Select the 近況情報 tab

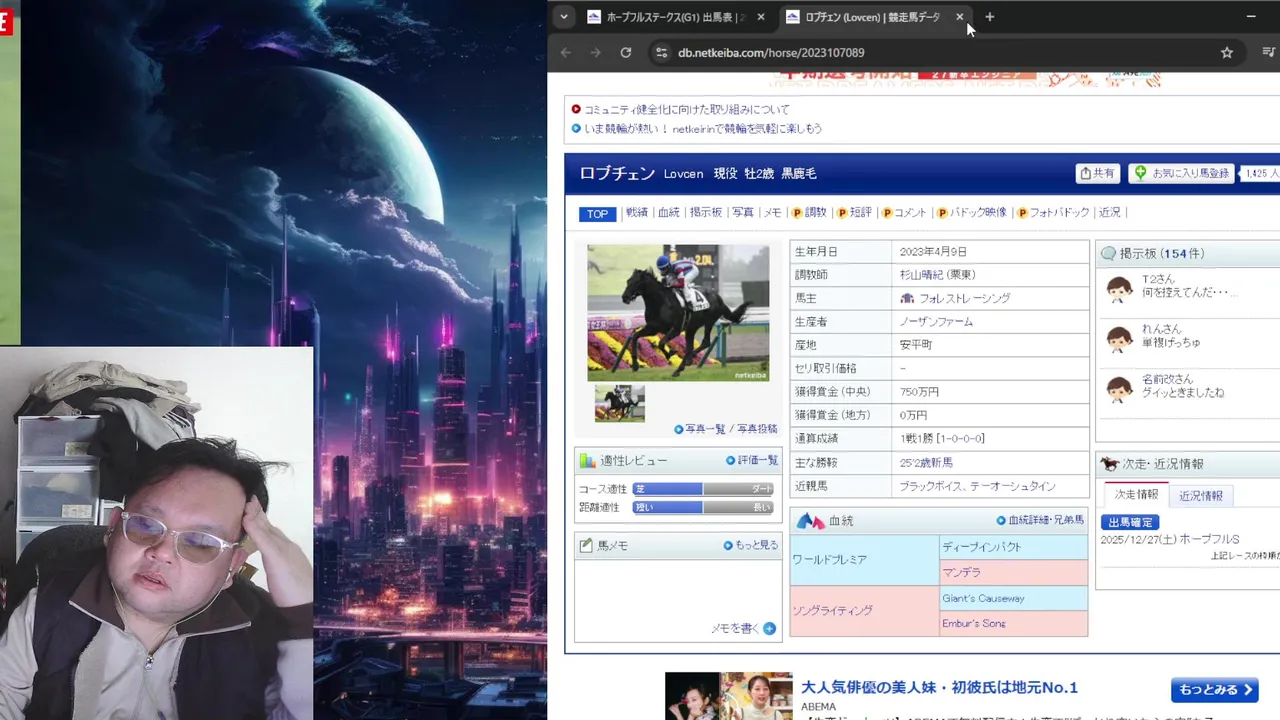coord(1201,496)
